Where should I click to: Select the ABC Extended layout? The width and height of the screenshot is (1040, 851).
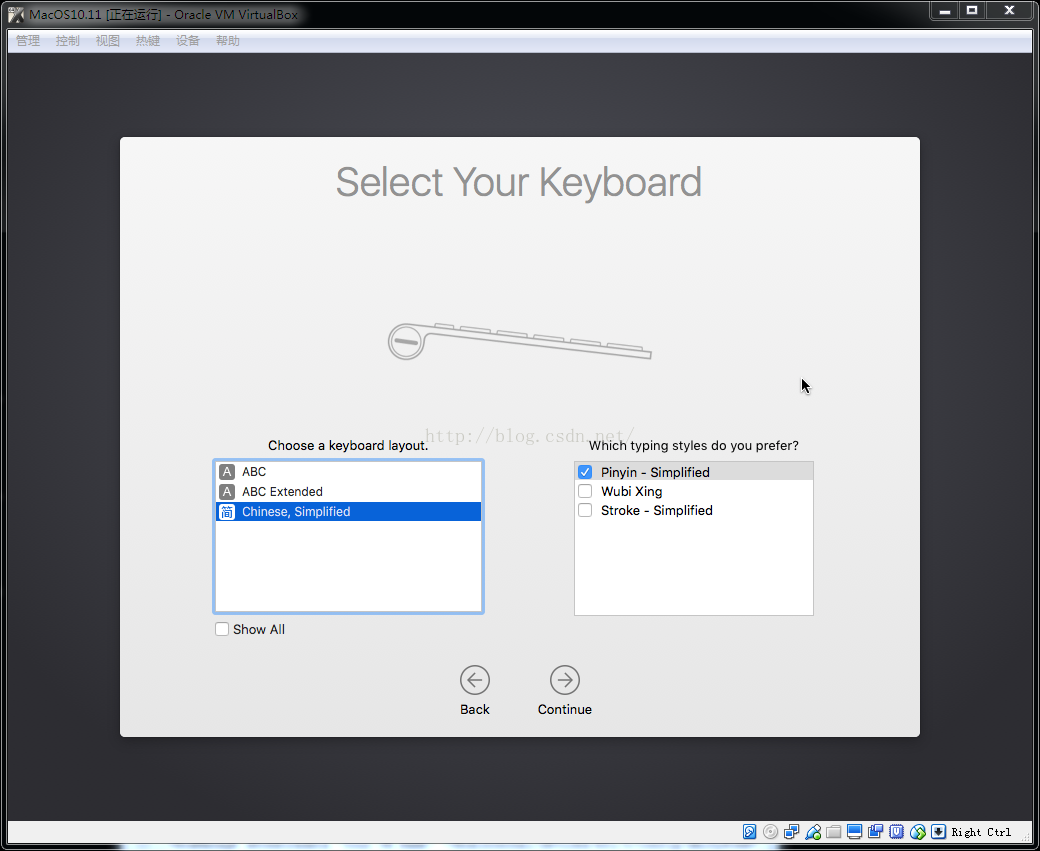[348, 491]
